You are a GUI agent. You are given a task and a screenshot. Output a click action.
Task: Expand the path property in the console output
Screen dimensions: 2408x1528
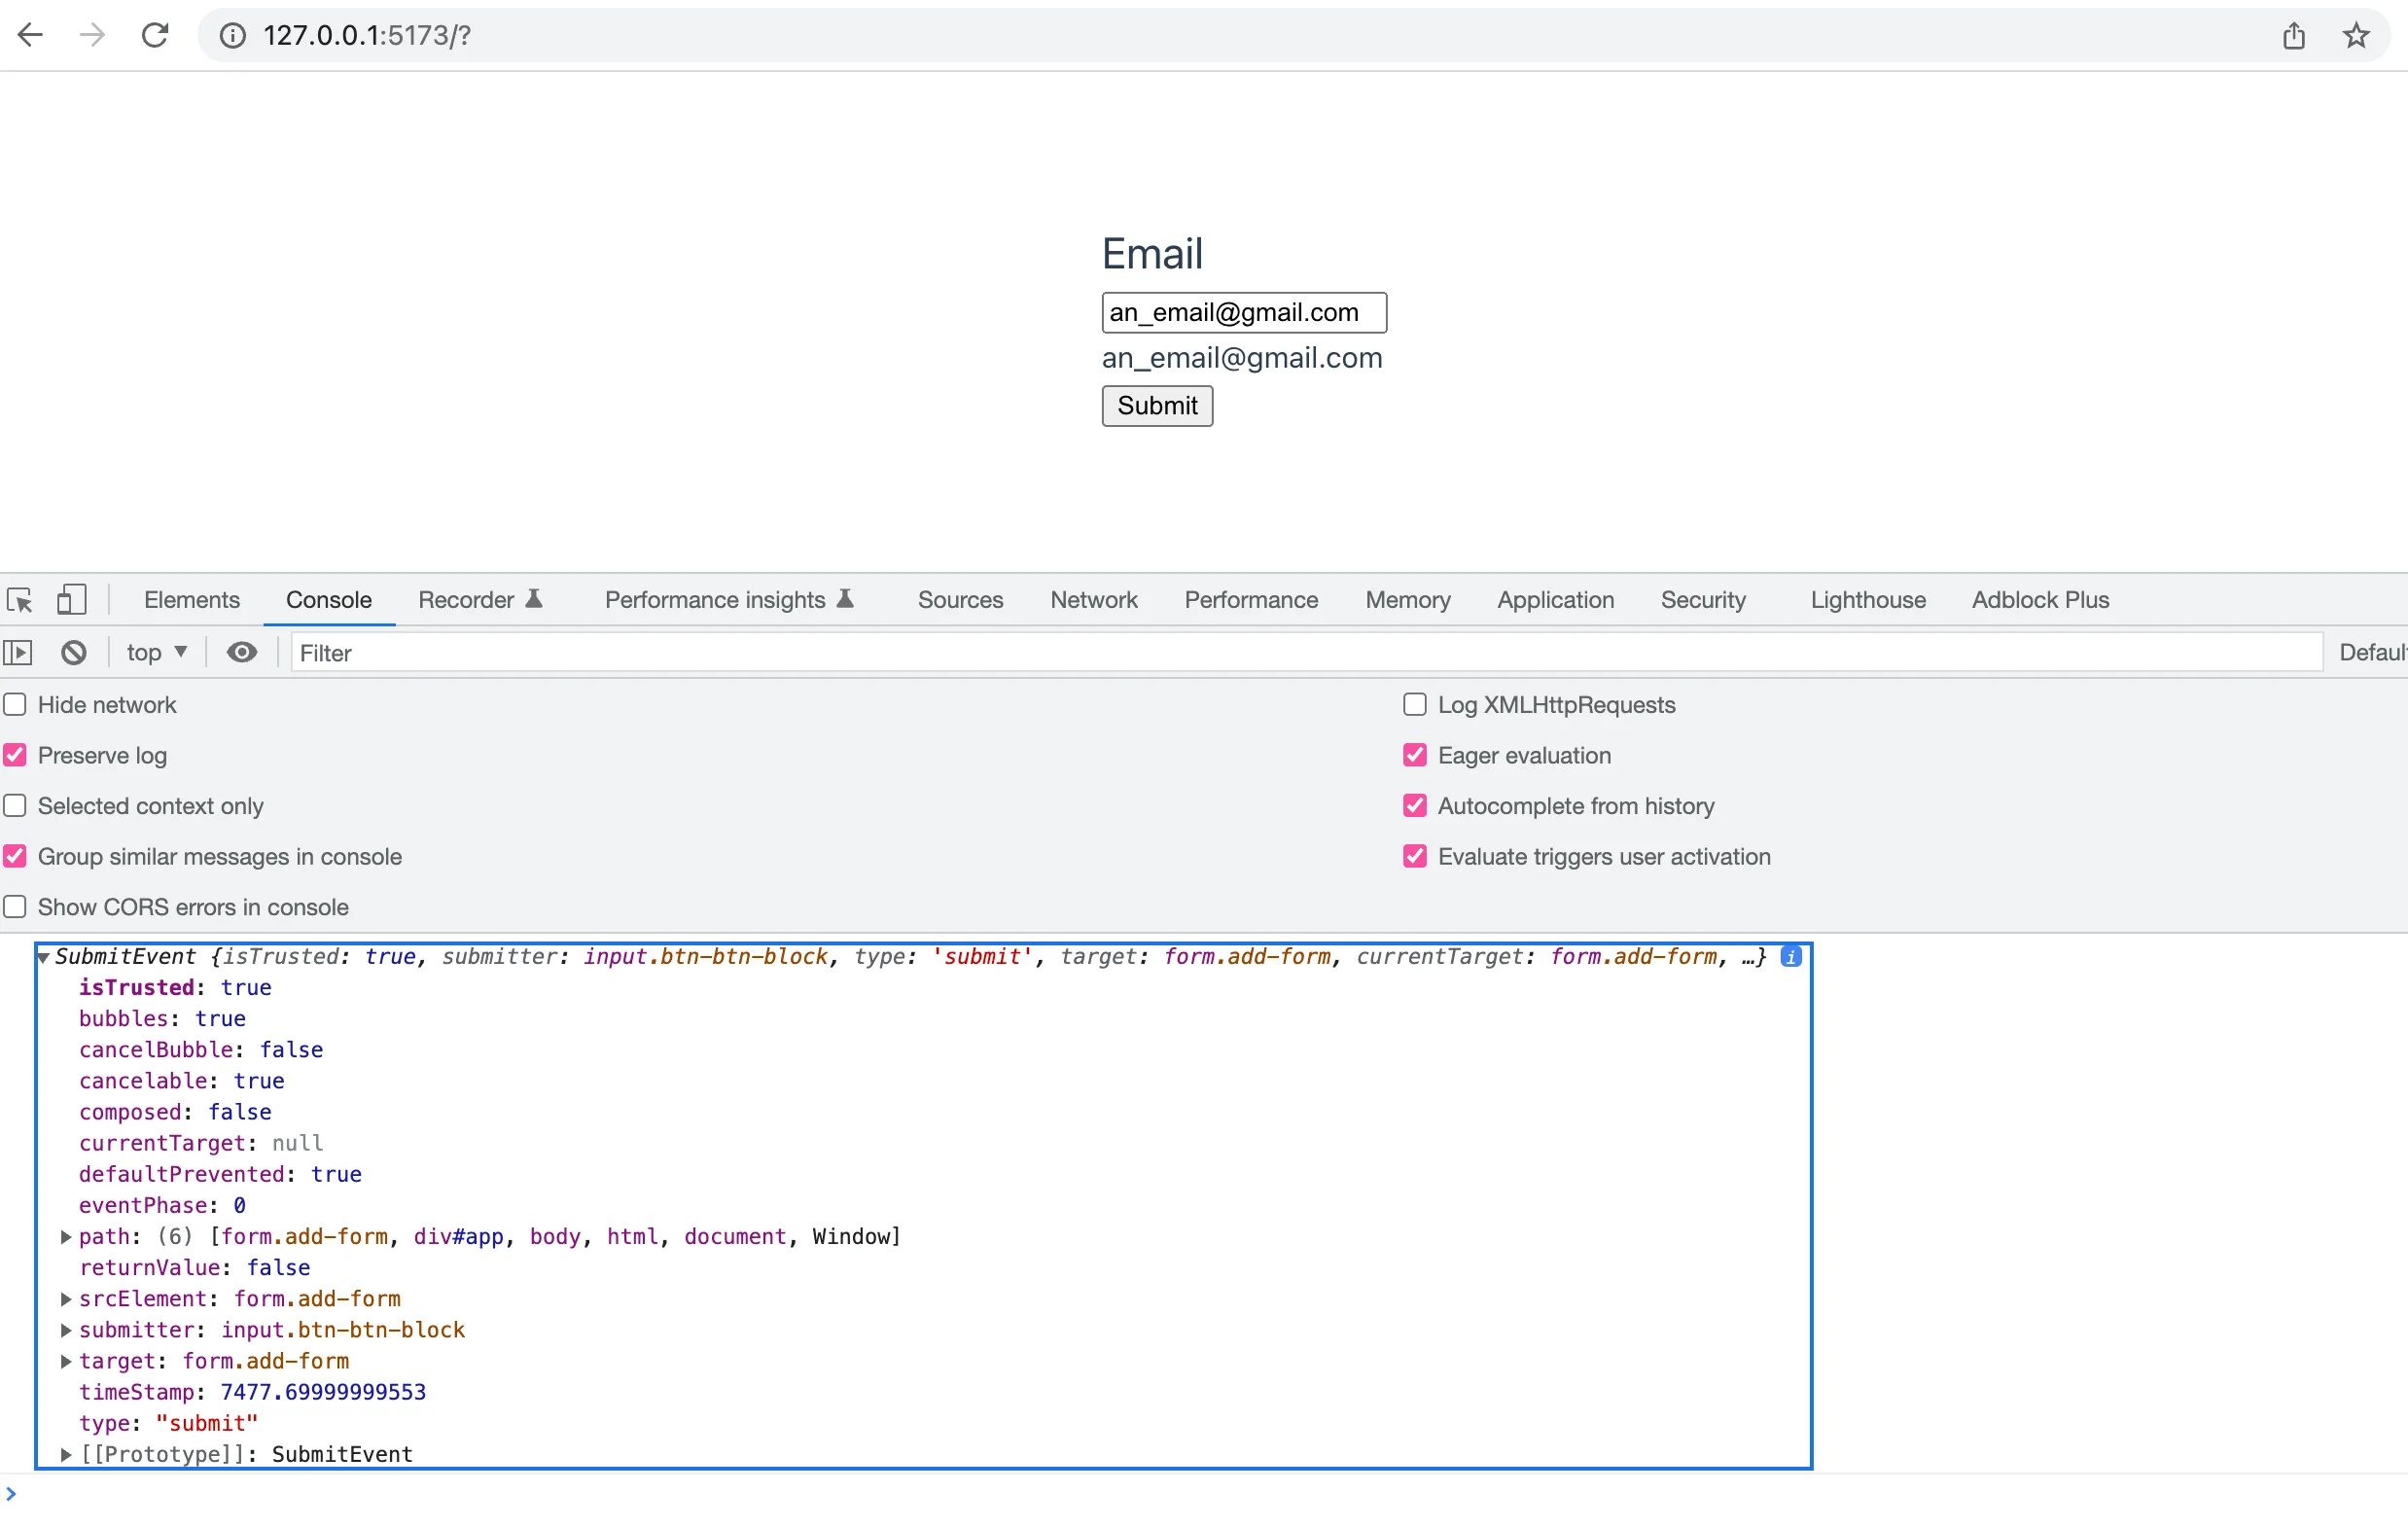(x=66, y=1237)
